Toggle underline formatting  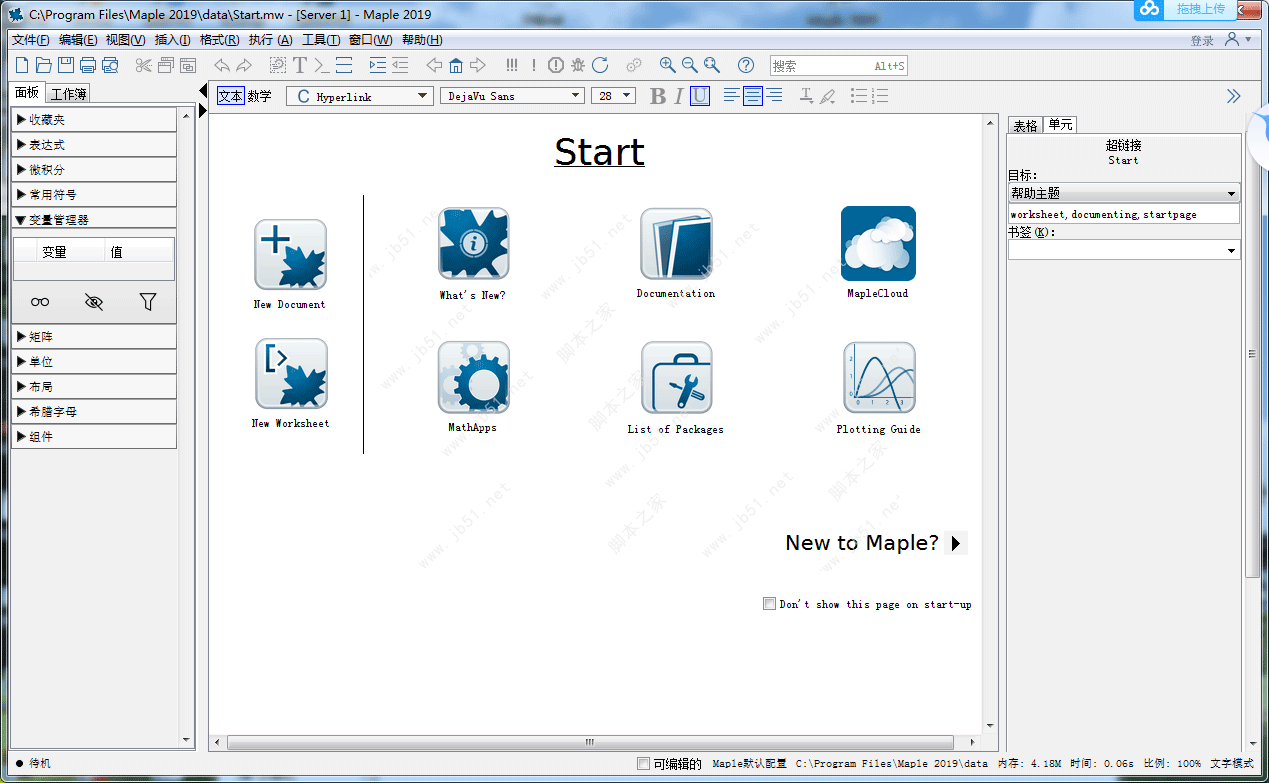tap(700, 96)
